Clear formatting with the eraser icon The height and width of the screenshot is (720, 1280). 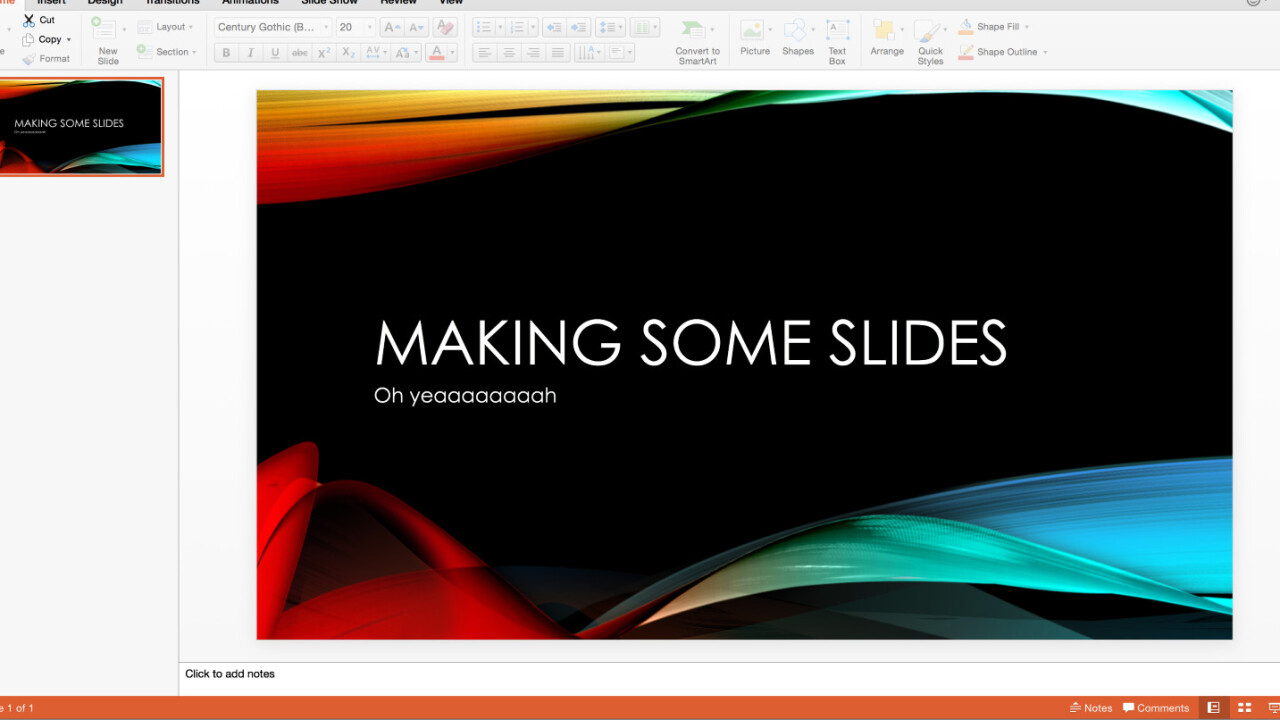pos(446,27)
